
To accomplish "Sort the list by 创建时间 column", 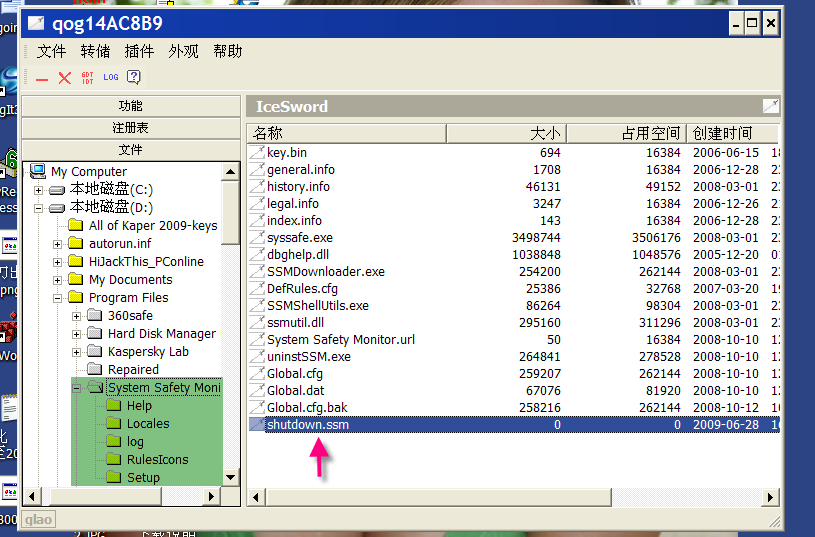I will [x=733, y=134].
